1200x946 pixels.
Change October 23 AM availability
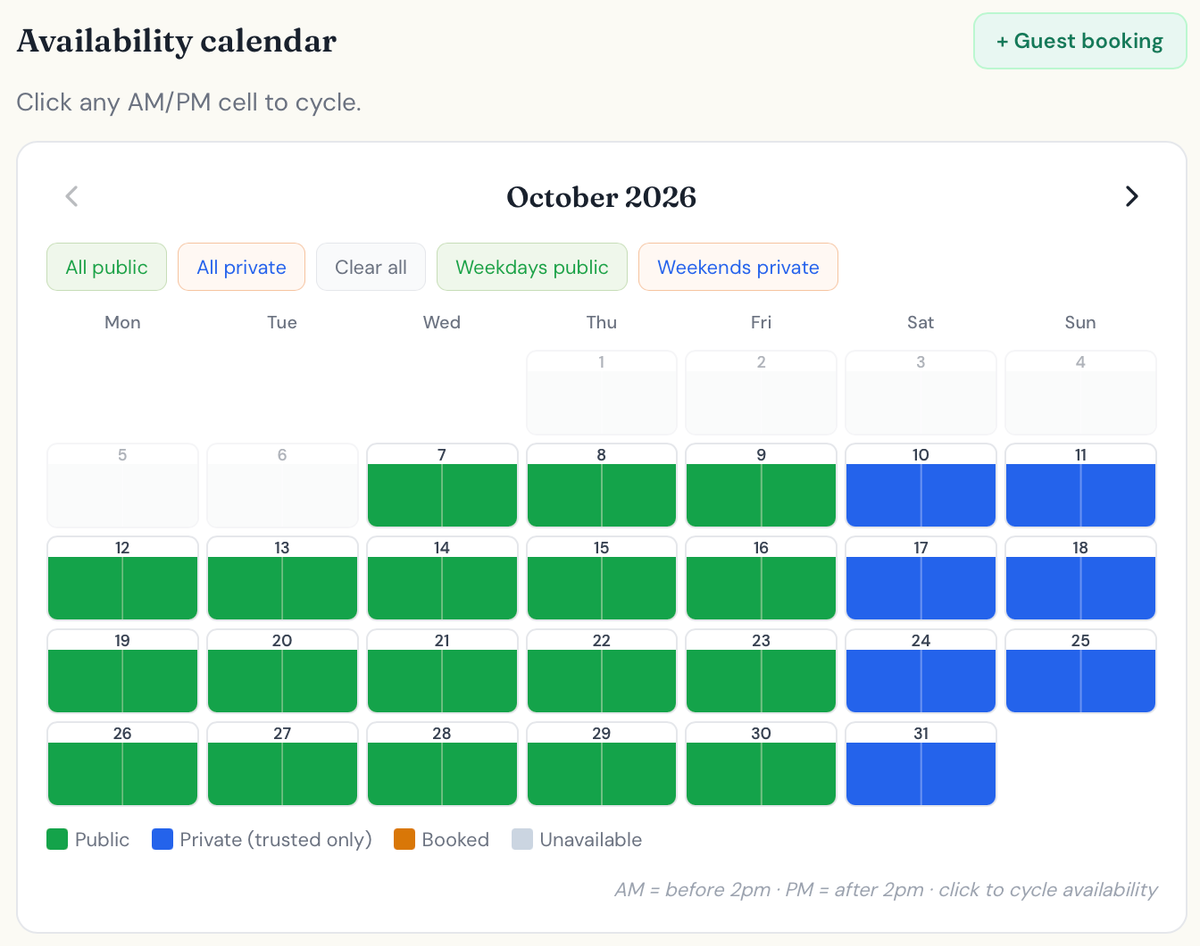click(725, 681)
